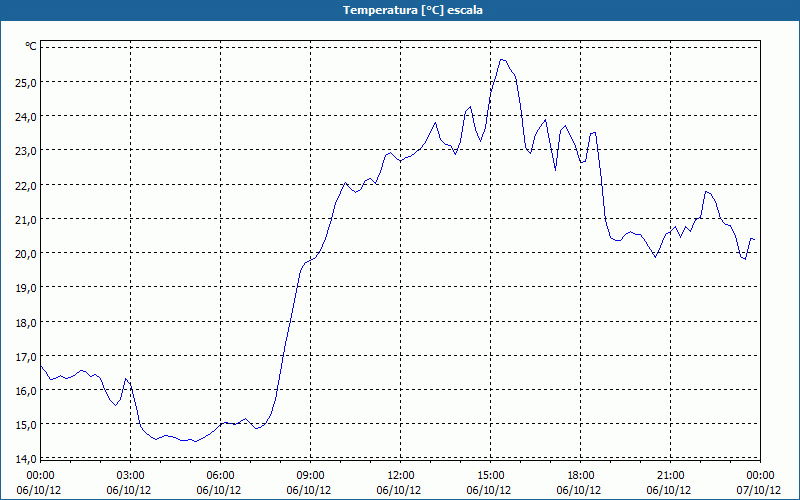Viewport: 800px width, 500px height.
Task: Pick the 15,0 temperature axis label
Action: [26, 425]
